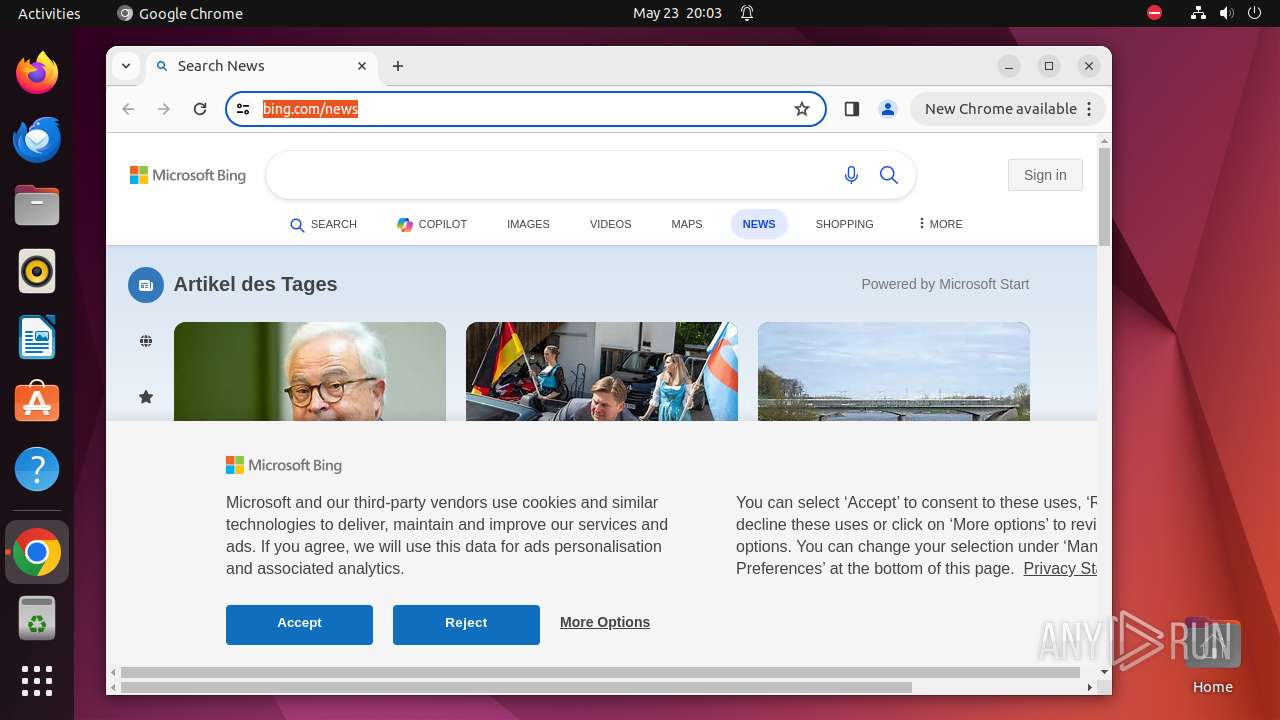
Task: Click the Bing search magnifier icon
Action: tap(889, 175)
